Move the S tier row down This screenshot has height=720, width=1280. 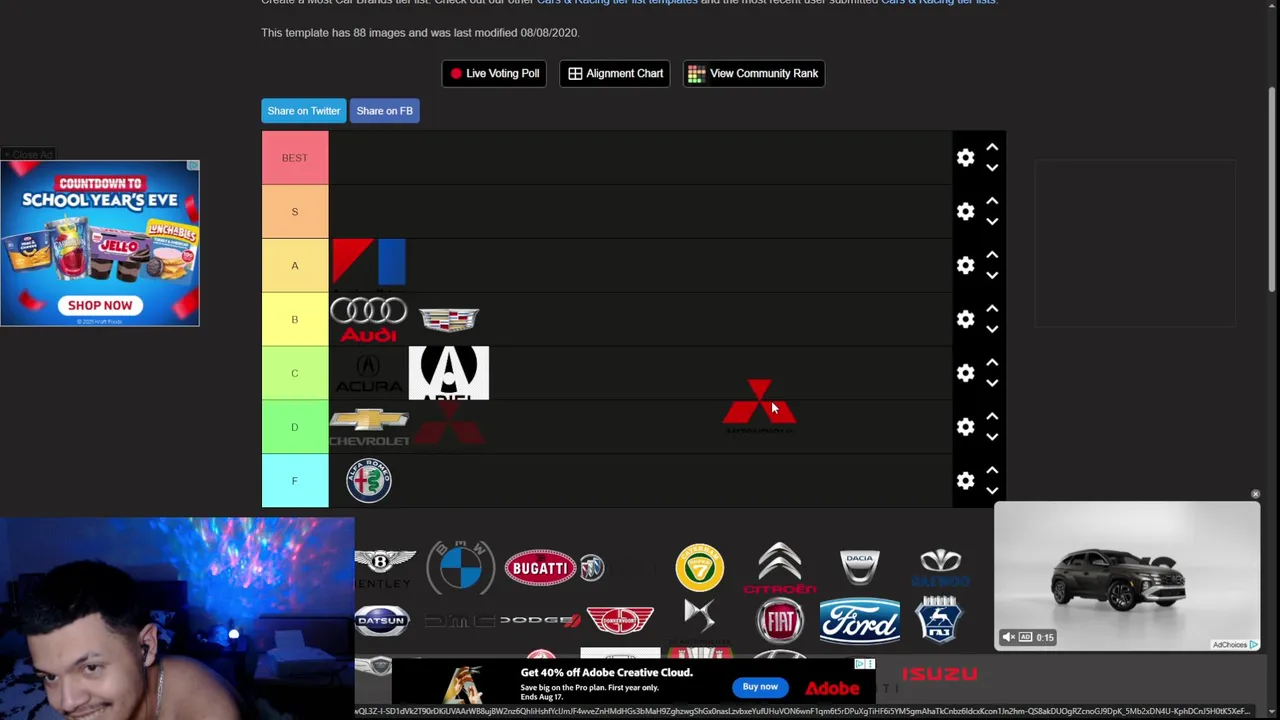992,222
